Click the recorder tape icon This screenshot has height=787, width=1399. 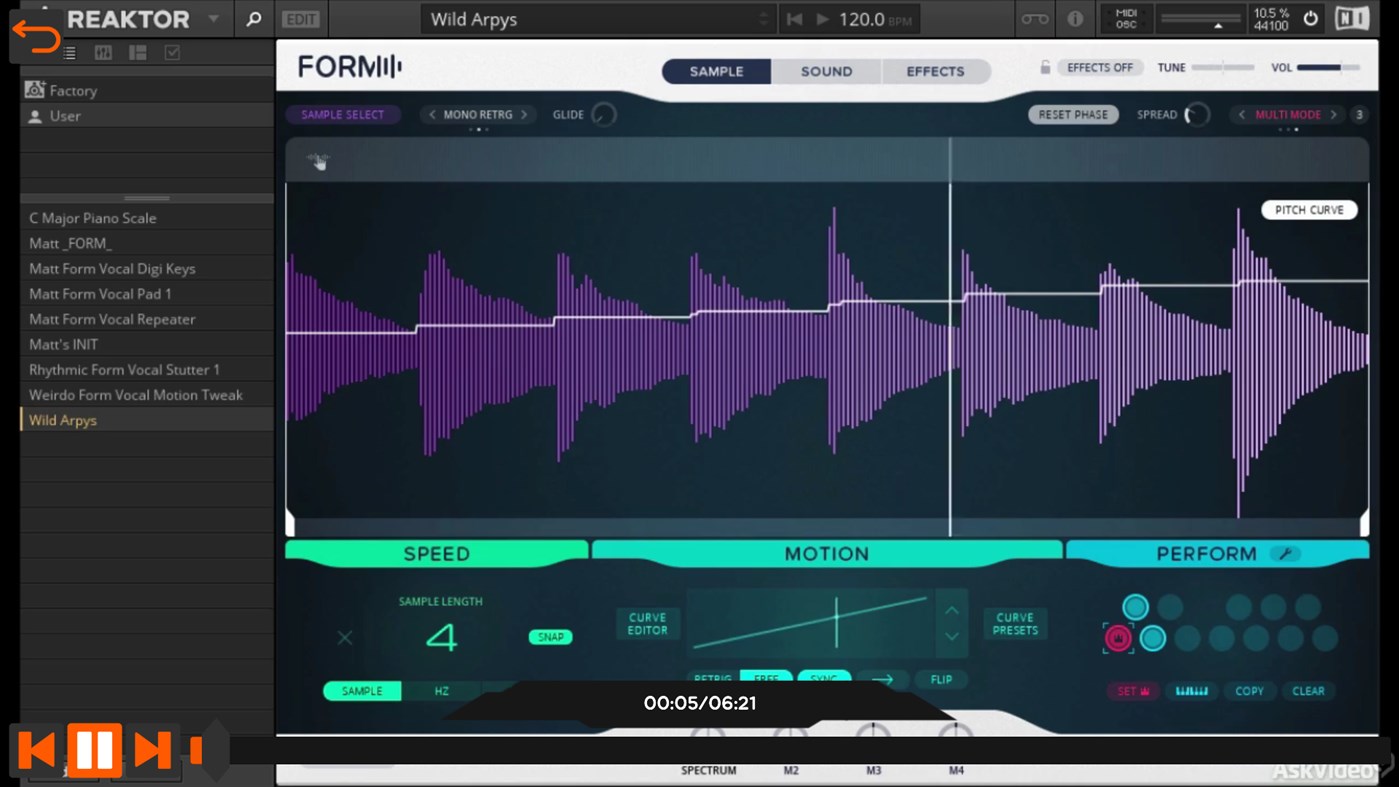tap(1035, 19)
